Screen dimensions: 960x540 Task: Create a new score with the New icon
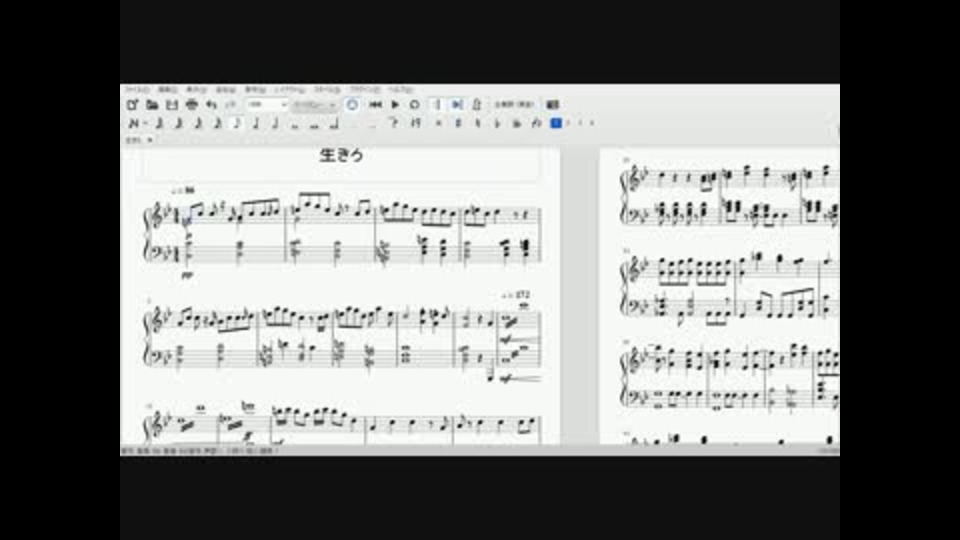[x=132, y=105]
